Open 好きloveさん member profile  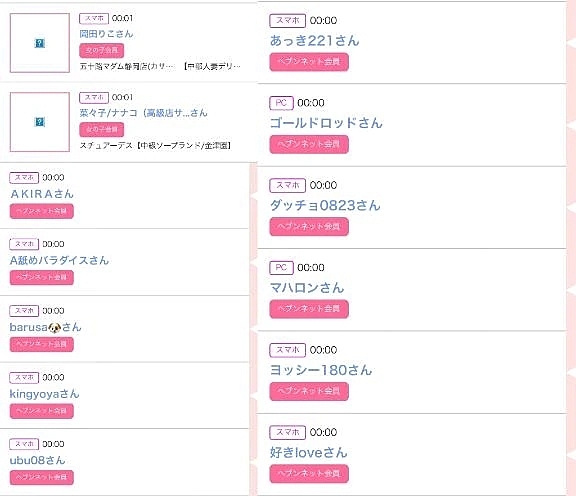[x=309, y=452]
